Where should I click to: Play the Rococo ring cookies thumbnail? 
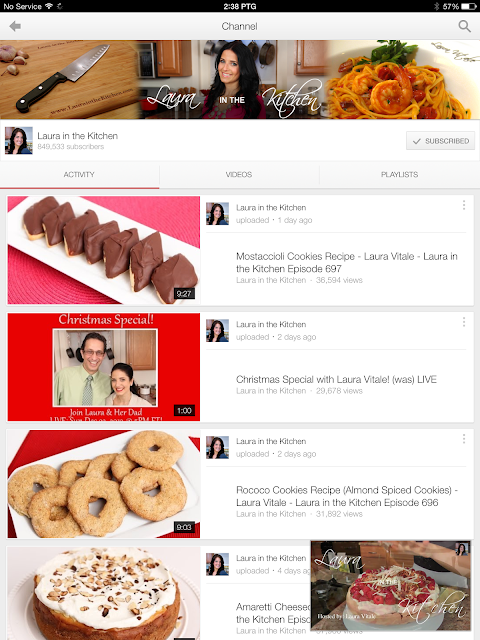pos(104,484)
